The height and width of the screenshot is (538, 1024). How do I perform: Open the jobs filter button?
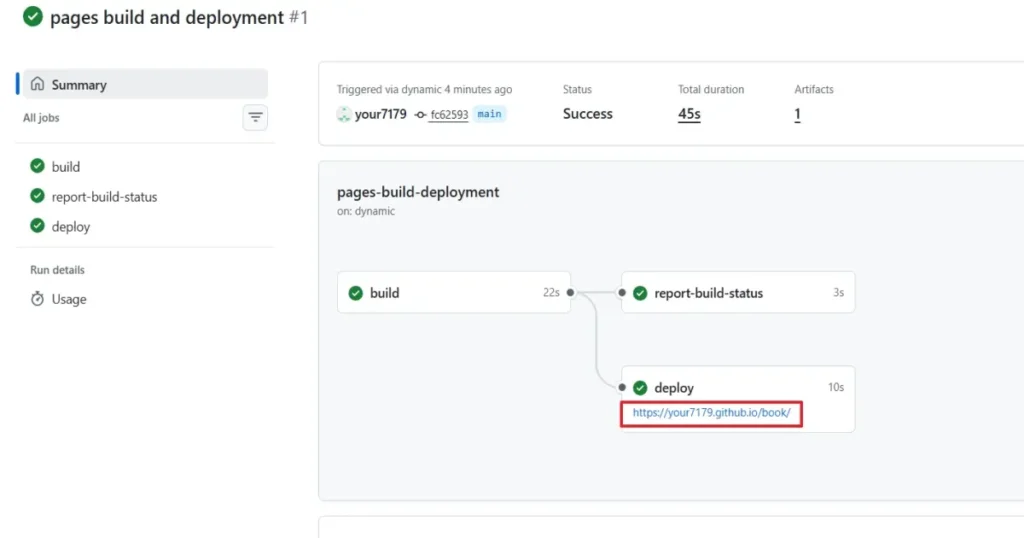[x=255, y=118]
